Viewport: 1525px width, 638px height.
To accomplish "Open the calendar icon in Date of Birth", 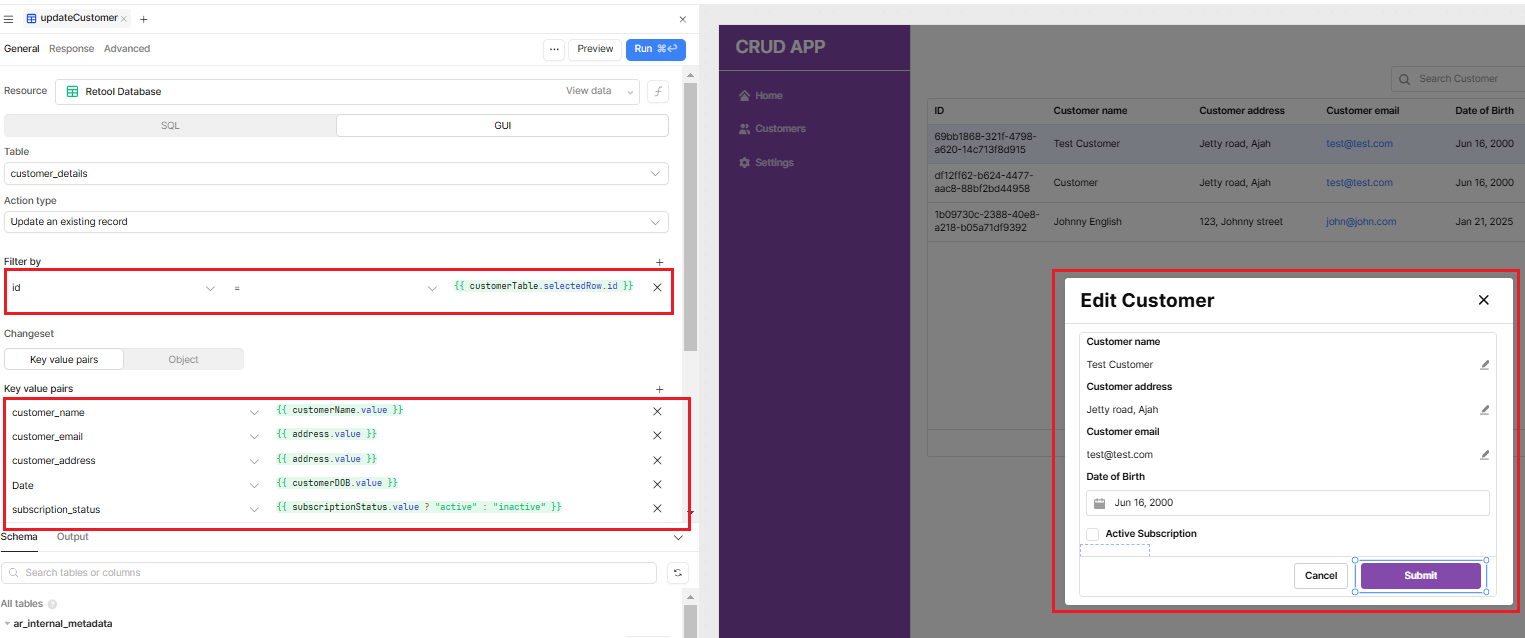I will point(1100,503).
